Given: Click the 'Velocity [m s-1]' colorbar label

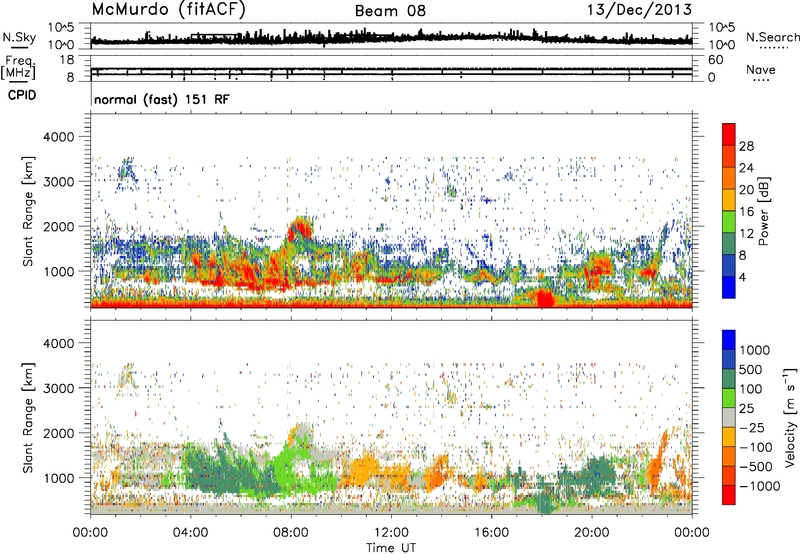Looking at the screenshot, I should pos(789,417).
